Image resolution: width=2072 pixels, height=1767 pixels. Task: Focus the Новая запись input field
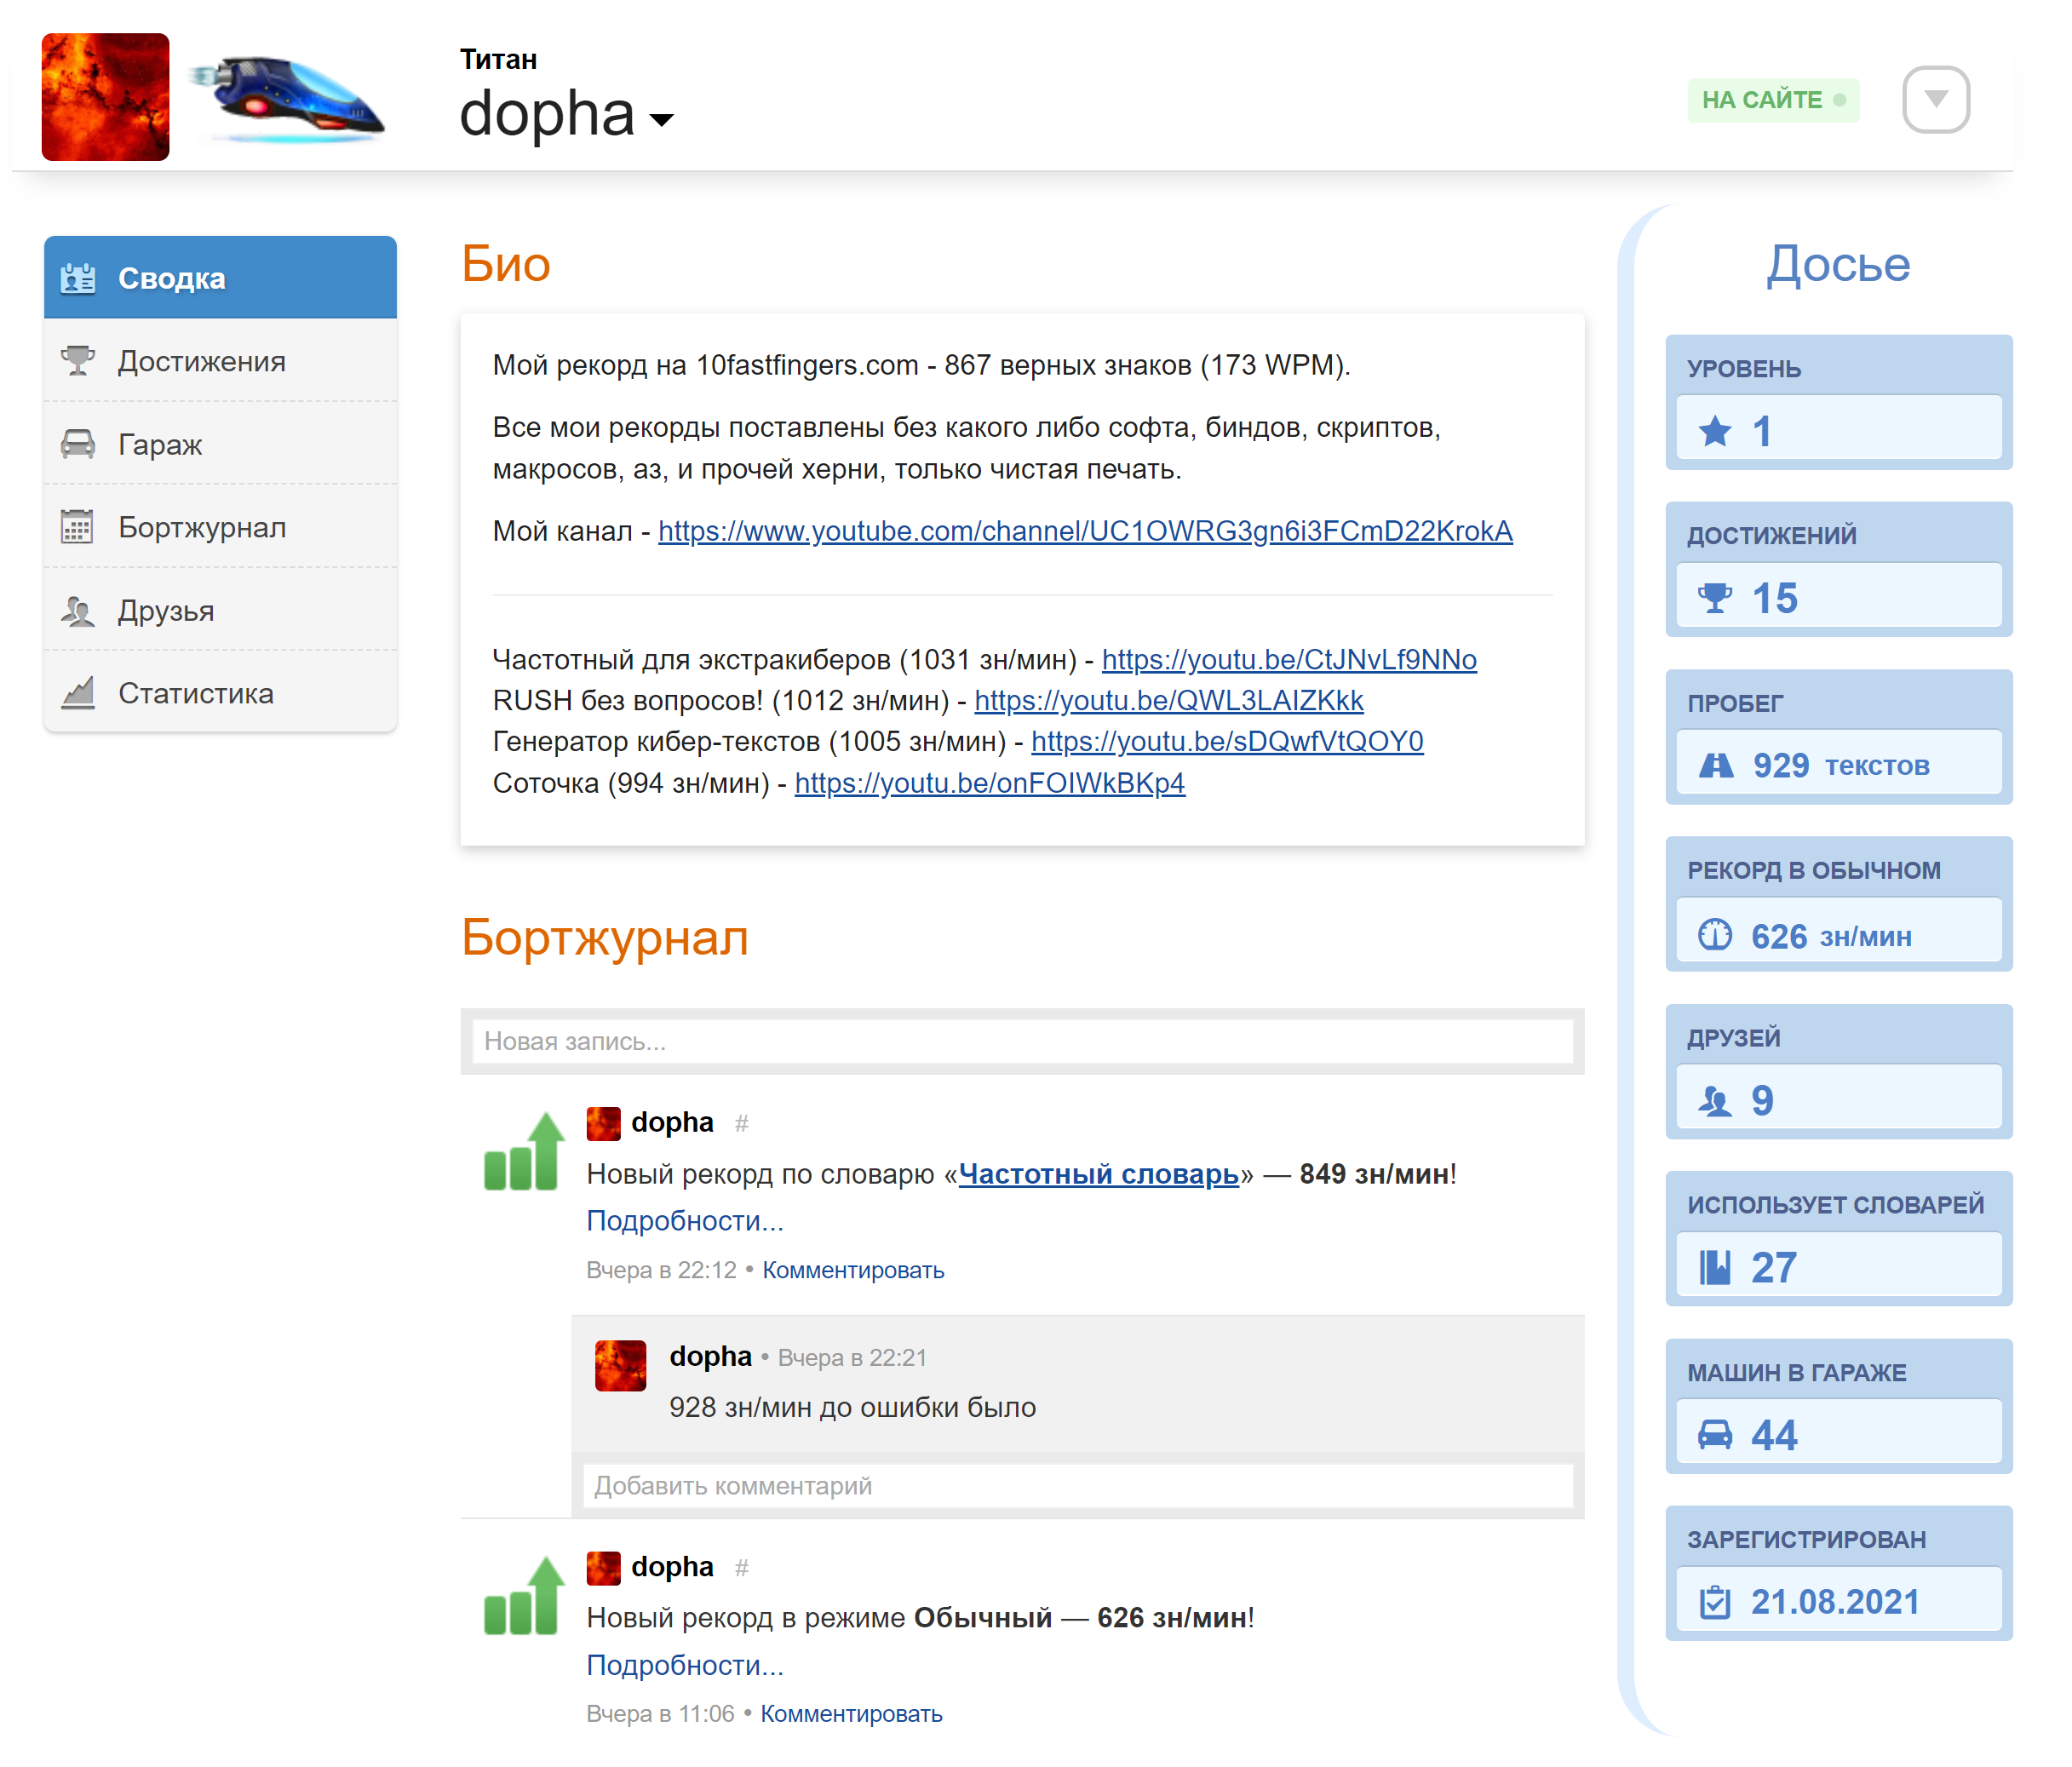pos(1022,1041)
